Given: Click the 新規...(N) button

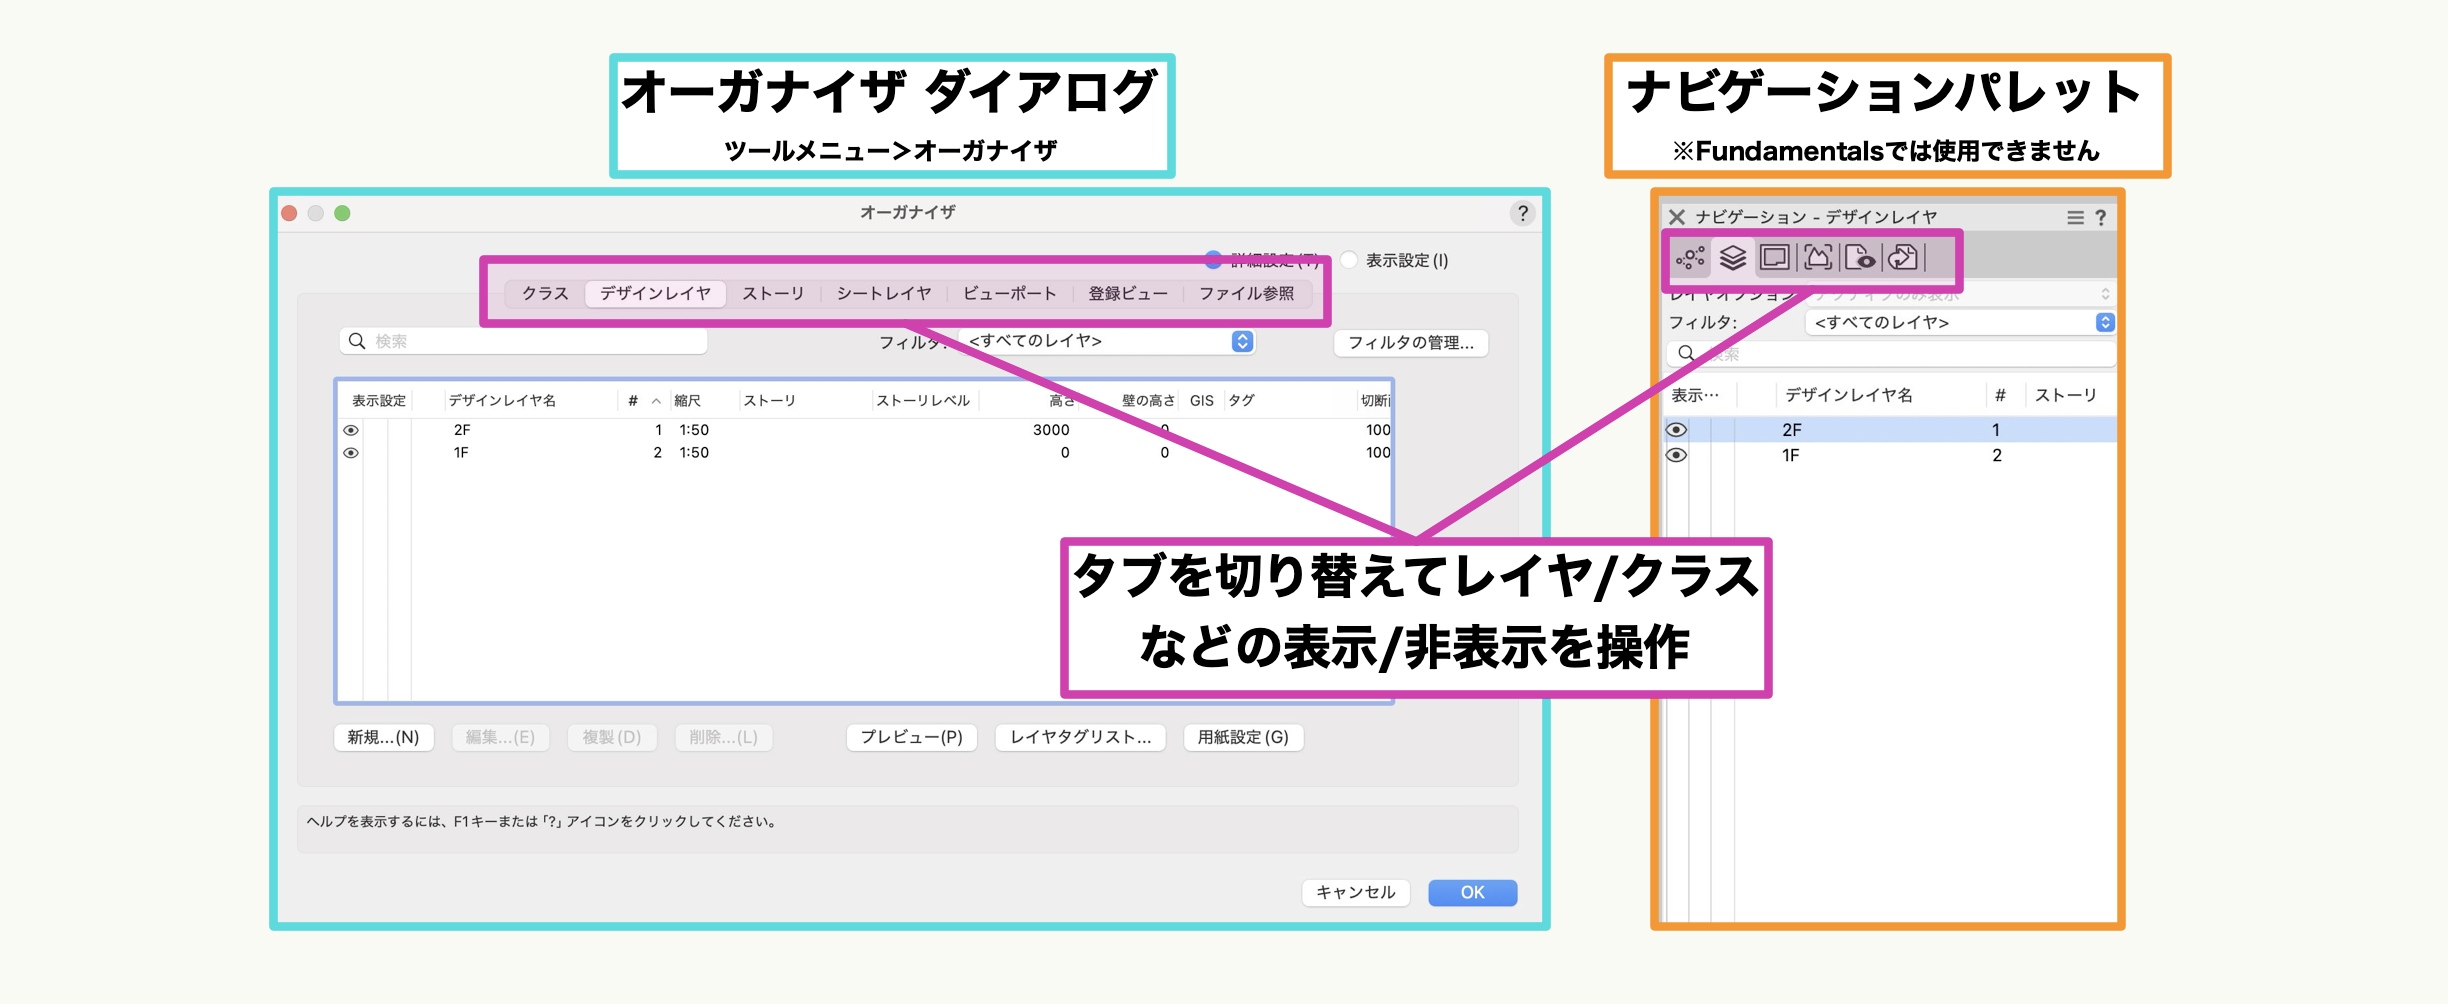Looking at the screenshot, I should [383, 737].
